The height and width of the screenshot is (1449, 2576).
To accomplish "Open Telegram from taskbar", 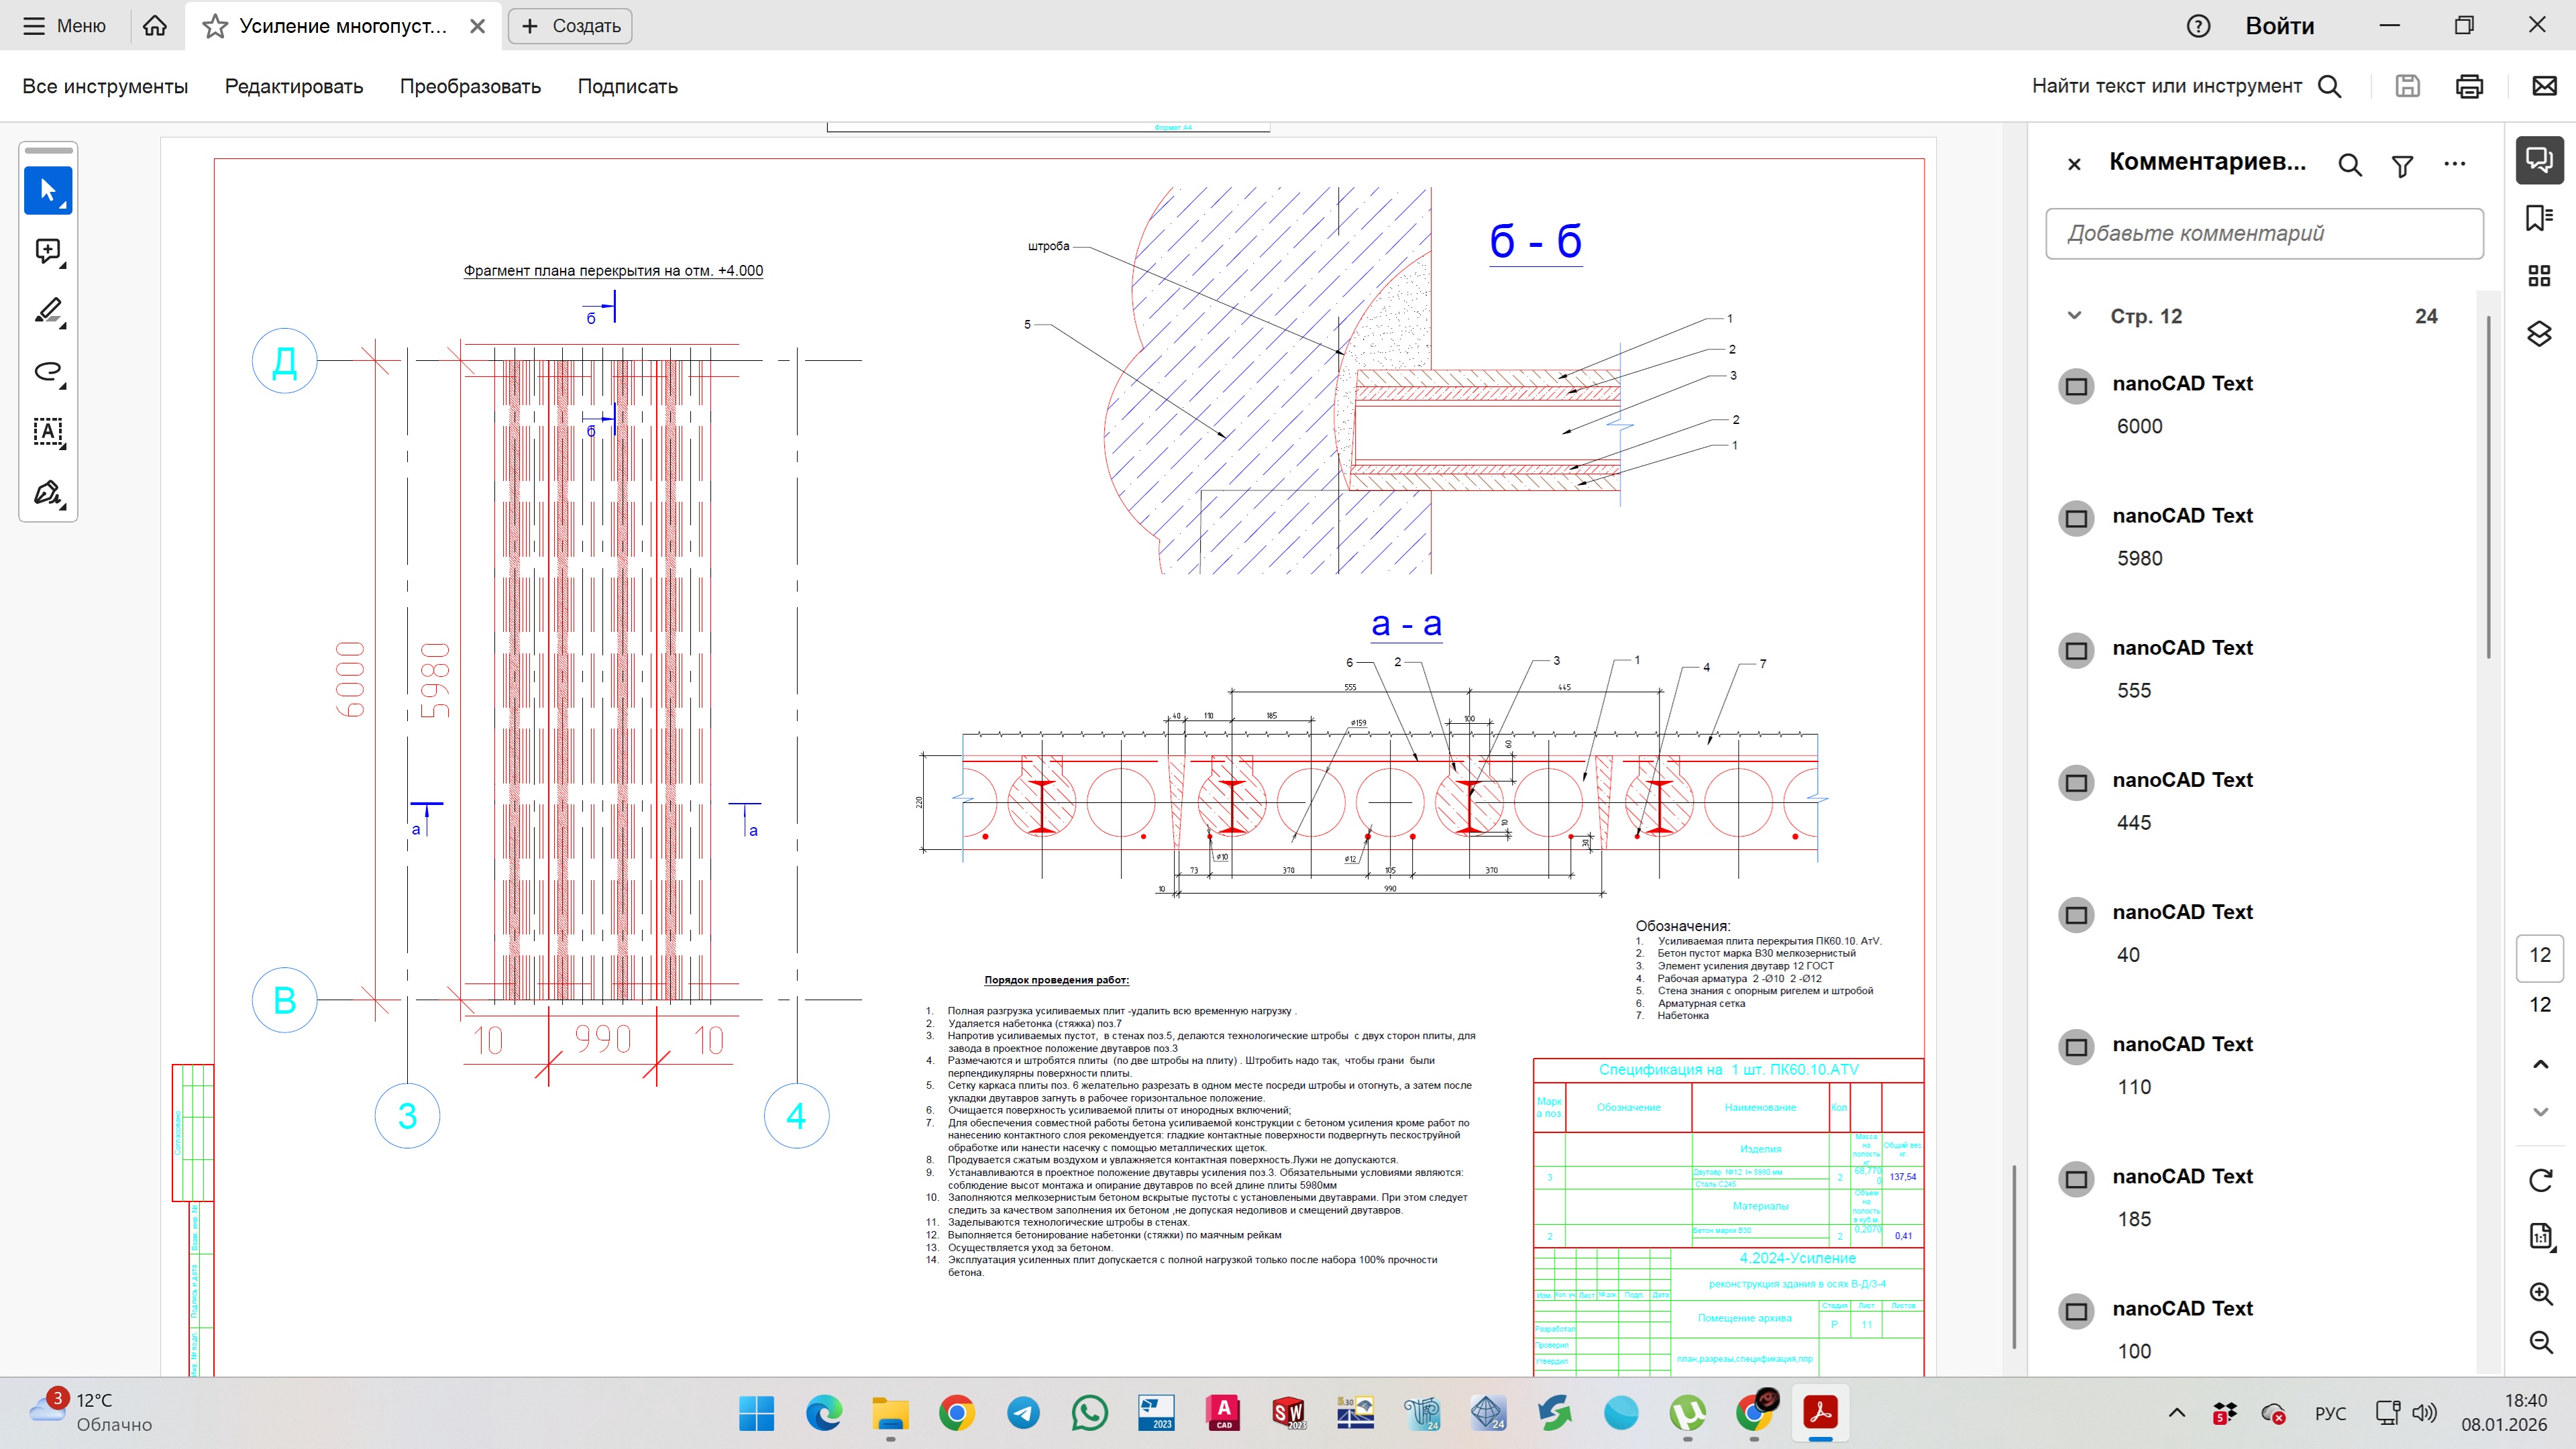I will [x=1023, y=1413].
